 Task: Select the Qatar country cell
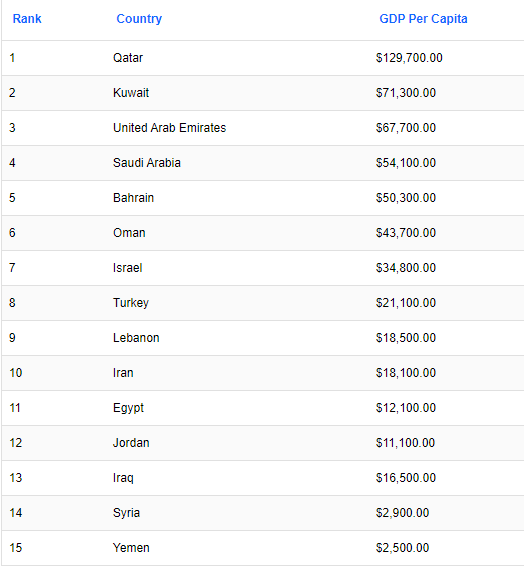coord(128,58)
